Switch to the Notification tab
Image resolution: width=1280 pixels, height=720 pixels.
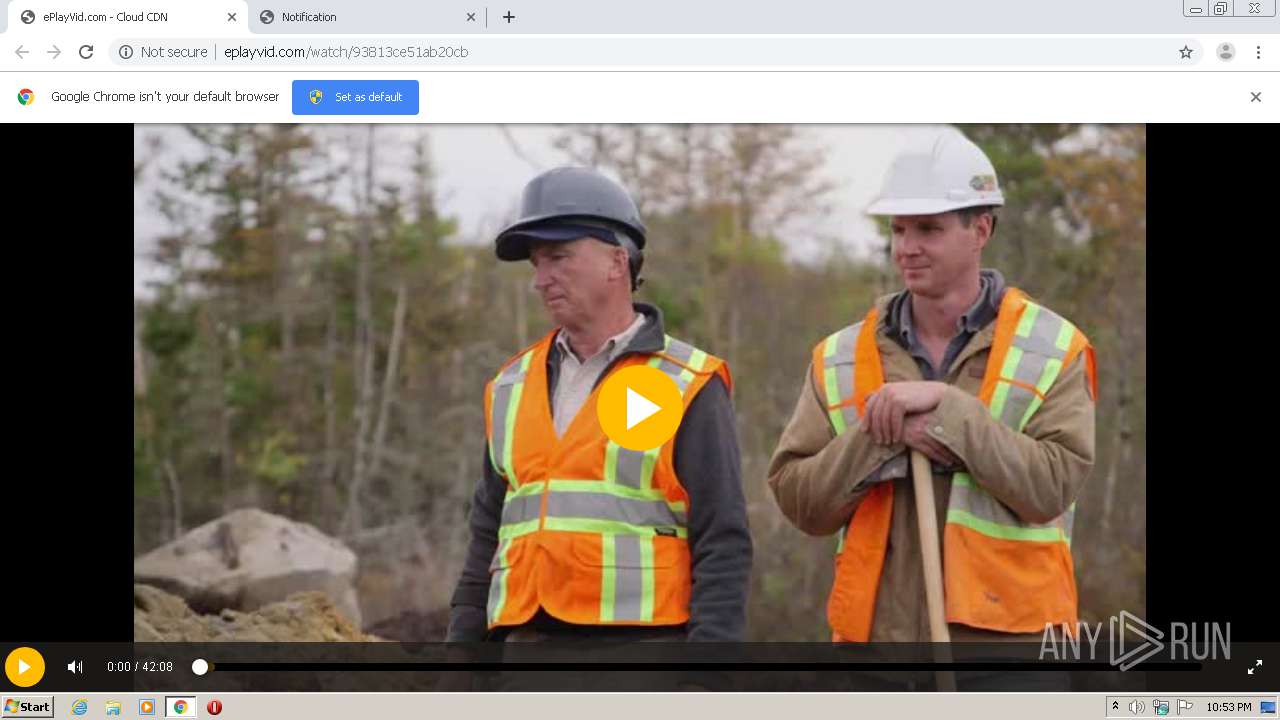367,17
